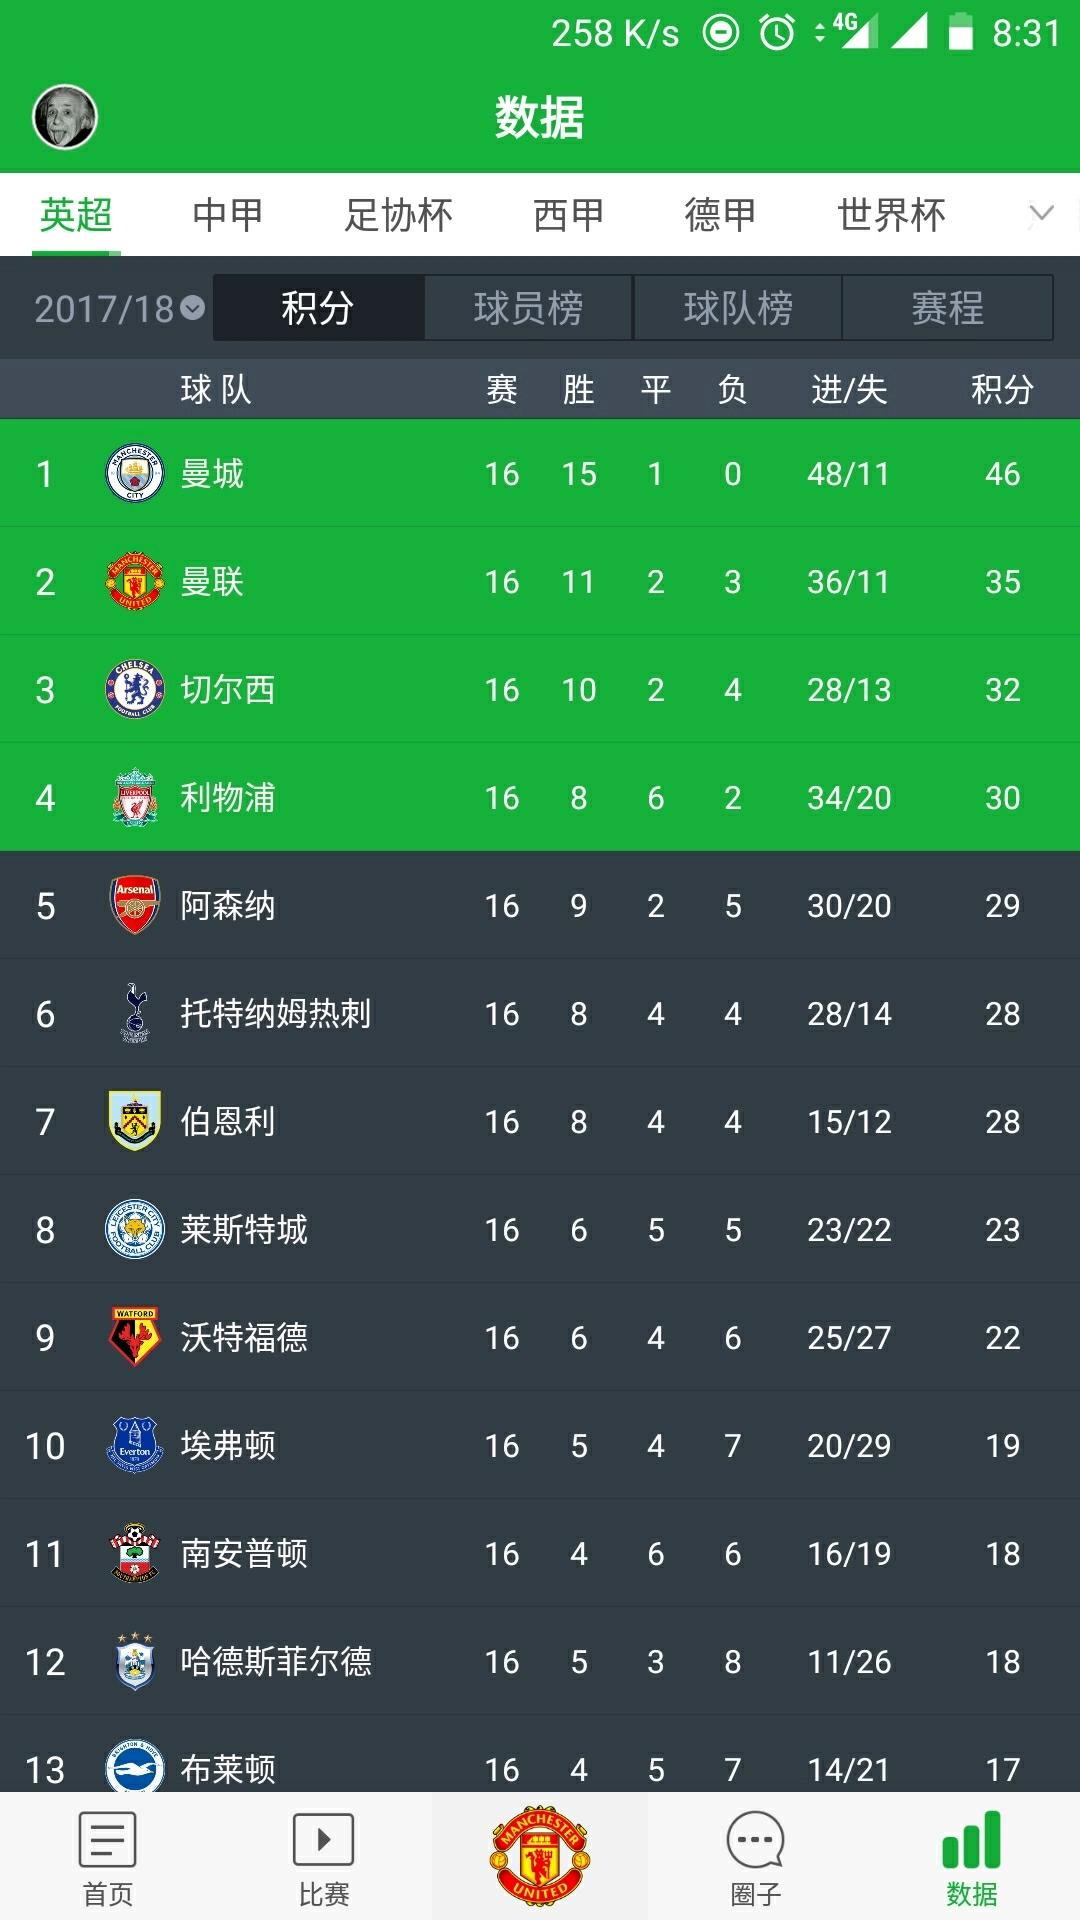
Task: Open the 圈子 community icon
Action: [756, 1855]
